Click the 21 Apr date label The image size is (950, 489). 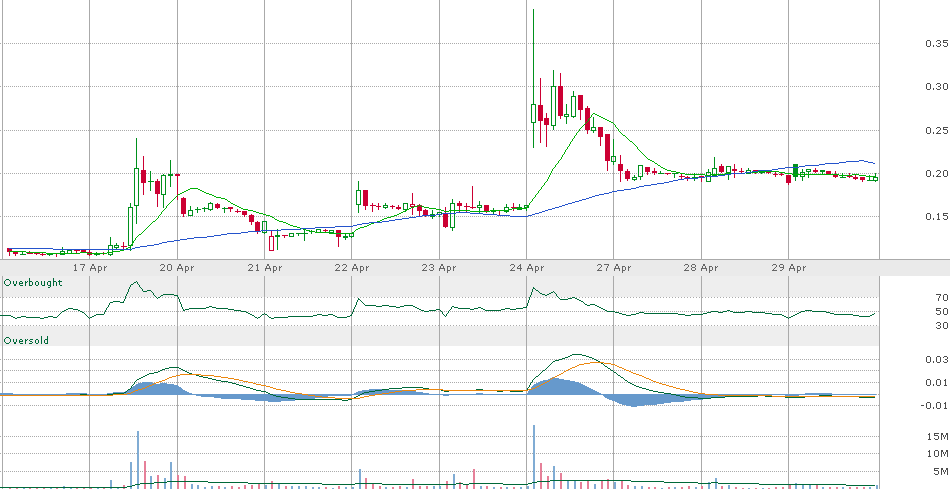click(x=265, y=267)
